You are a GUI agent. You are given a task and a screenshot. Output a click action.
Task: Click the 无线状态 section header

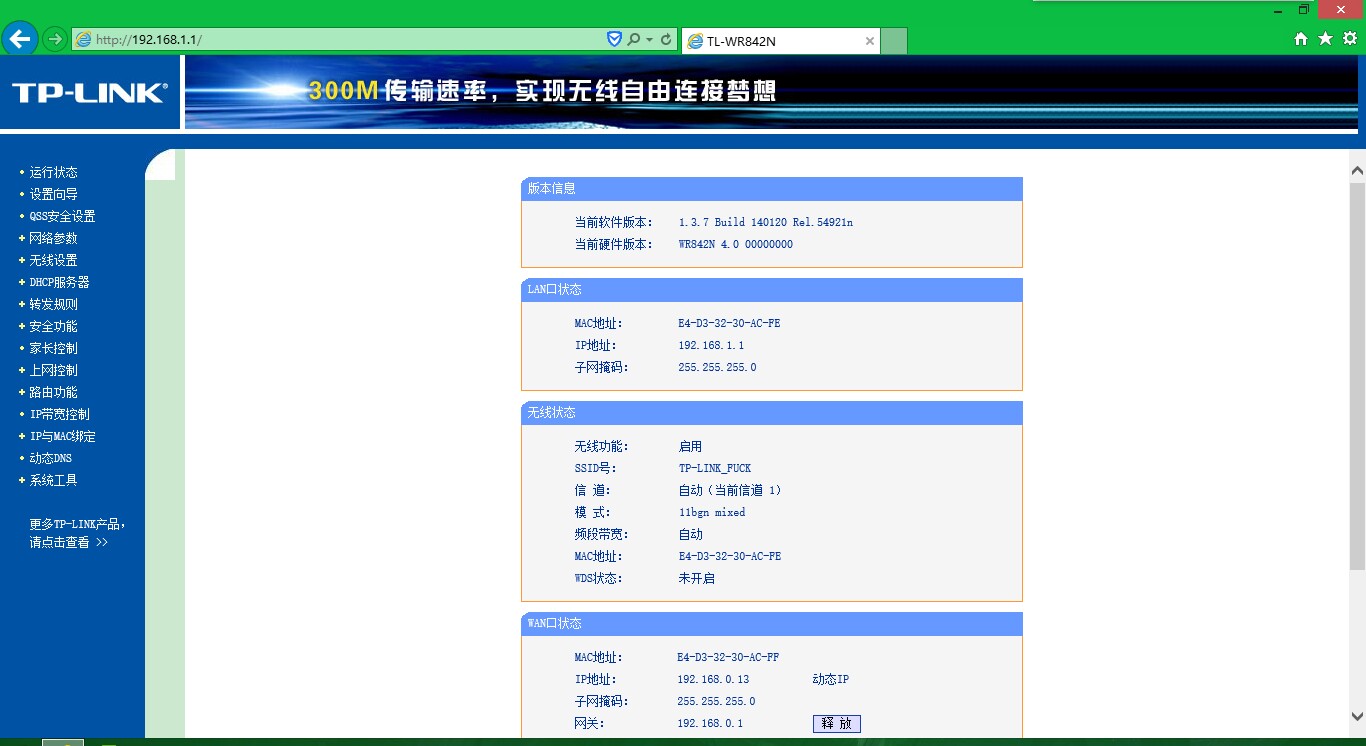tap(772, 413)
